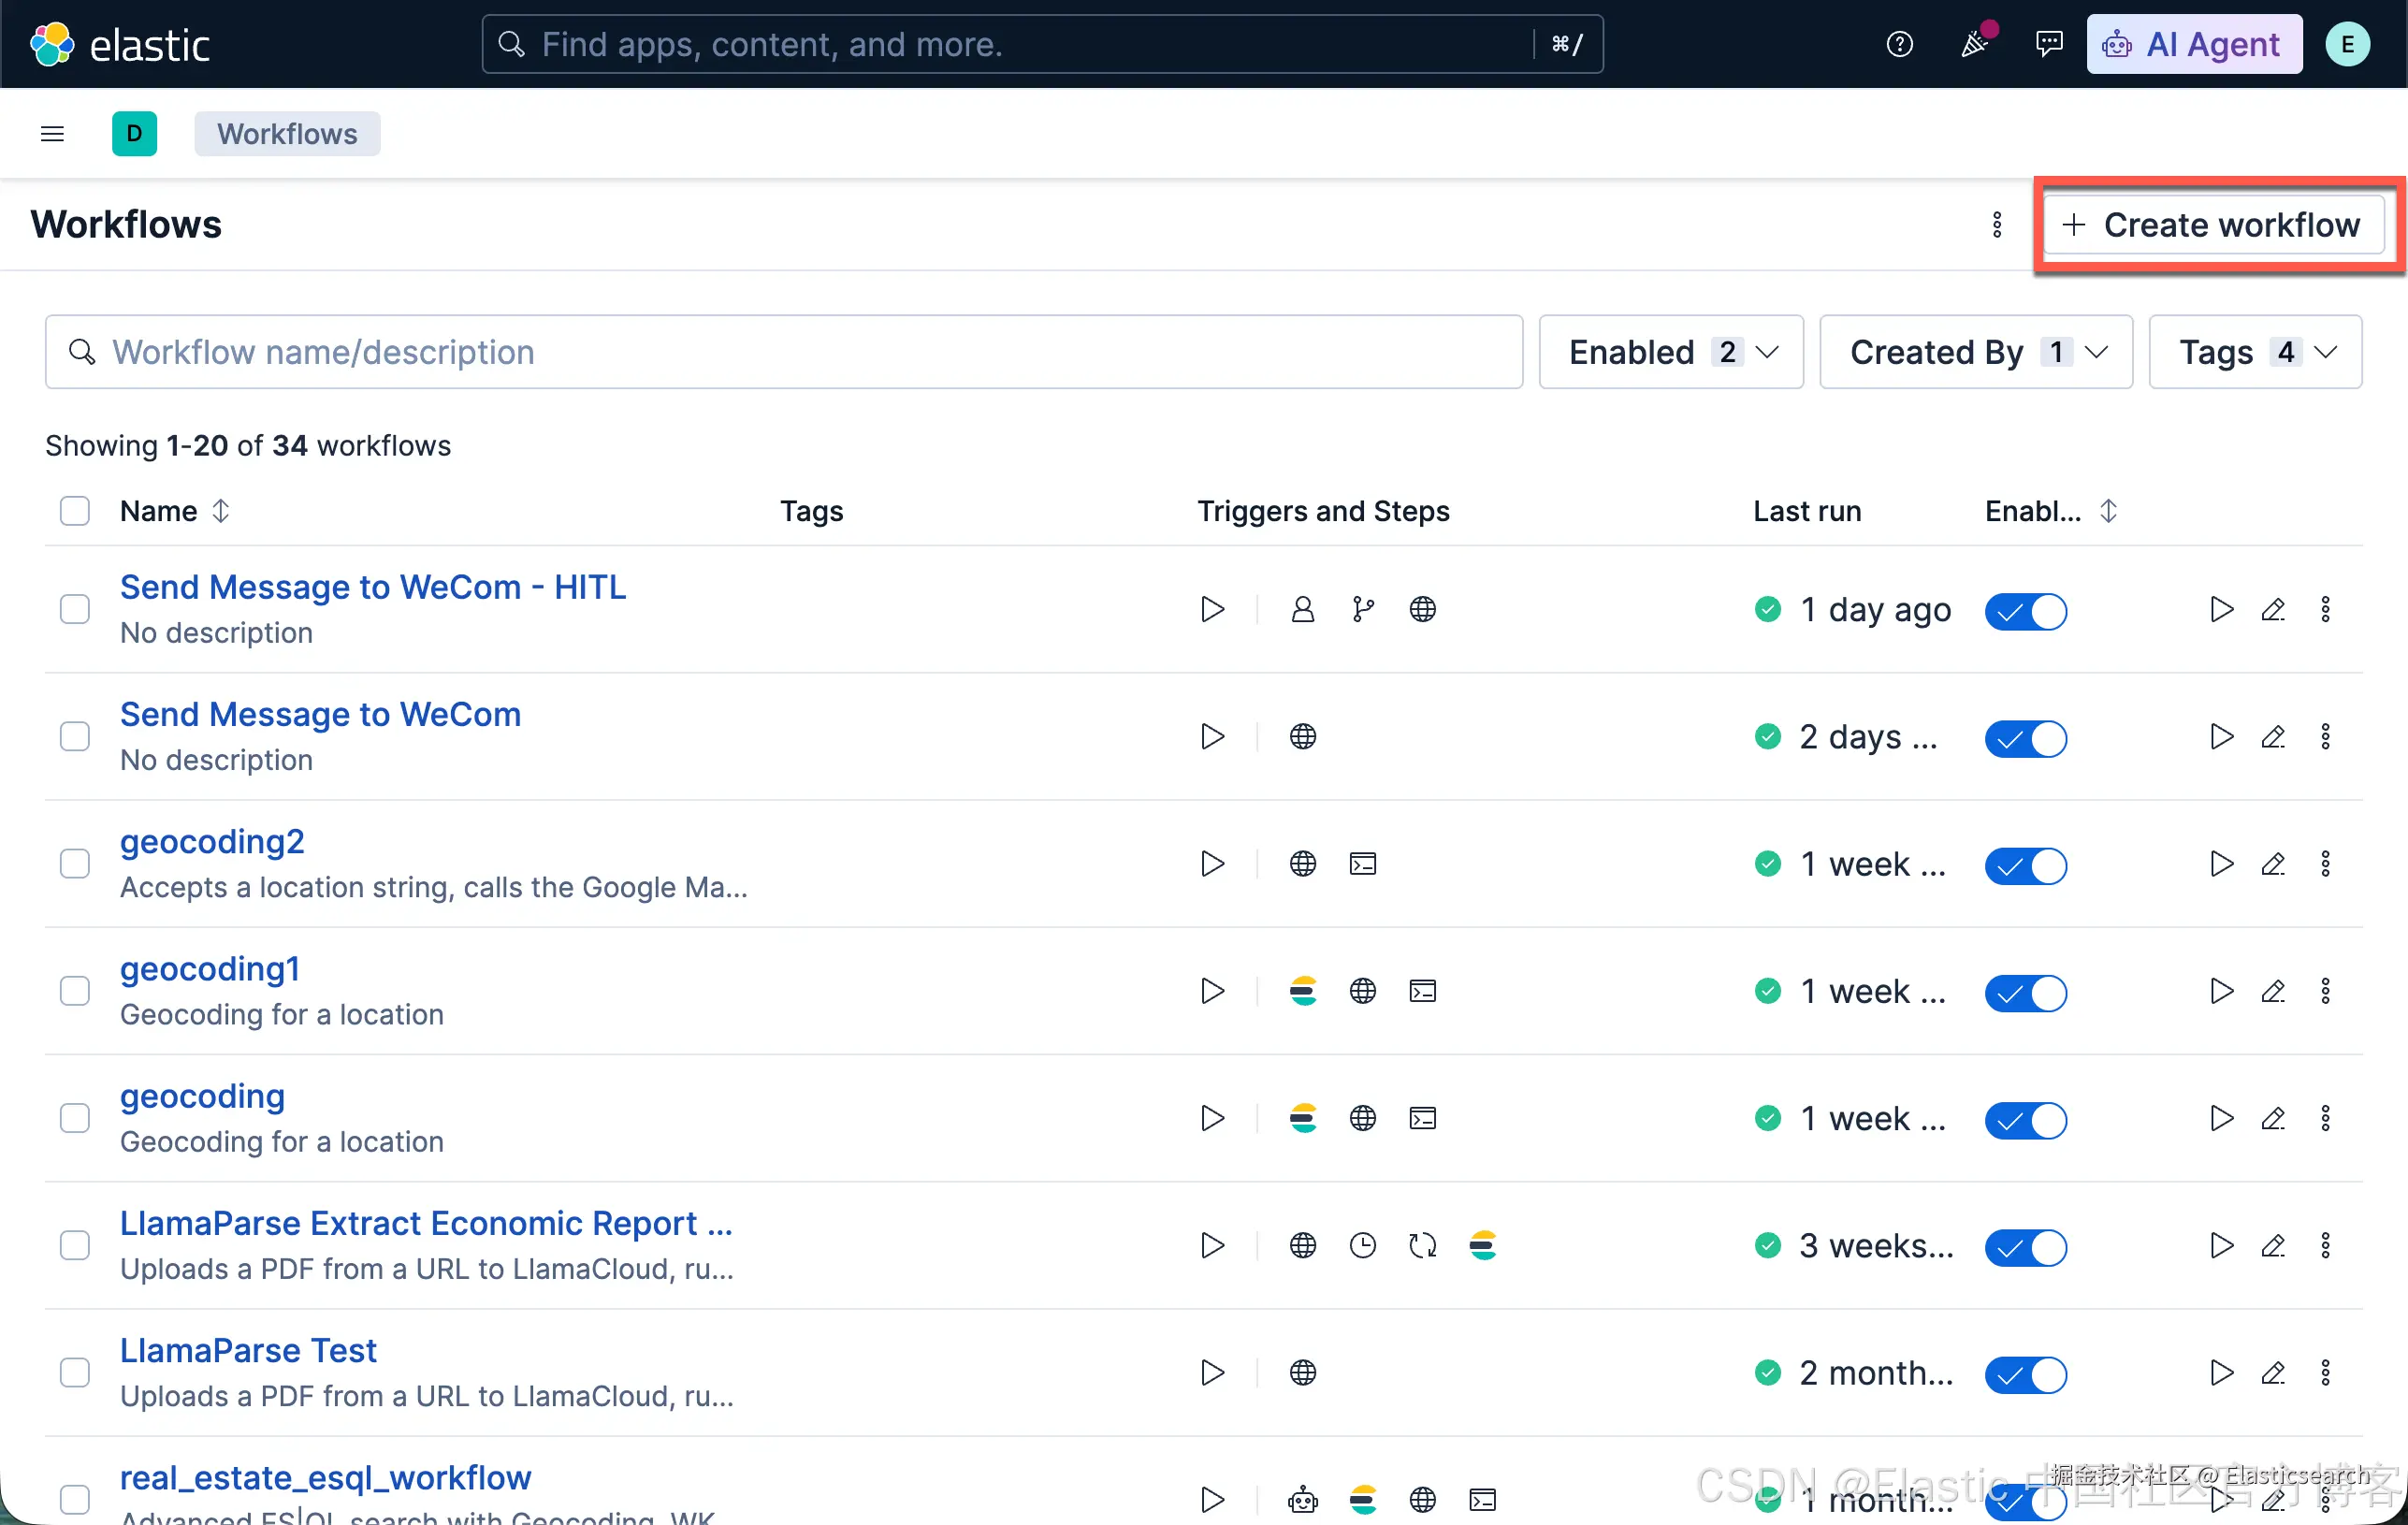Open the D space selector
The image size is (2408, 1525).
click(134, 134)
